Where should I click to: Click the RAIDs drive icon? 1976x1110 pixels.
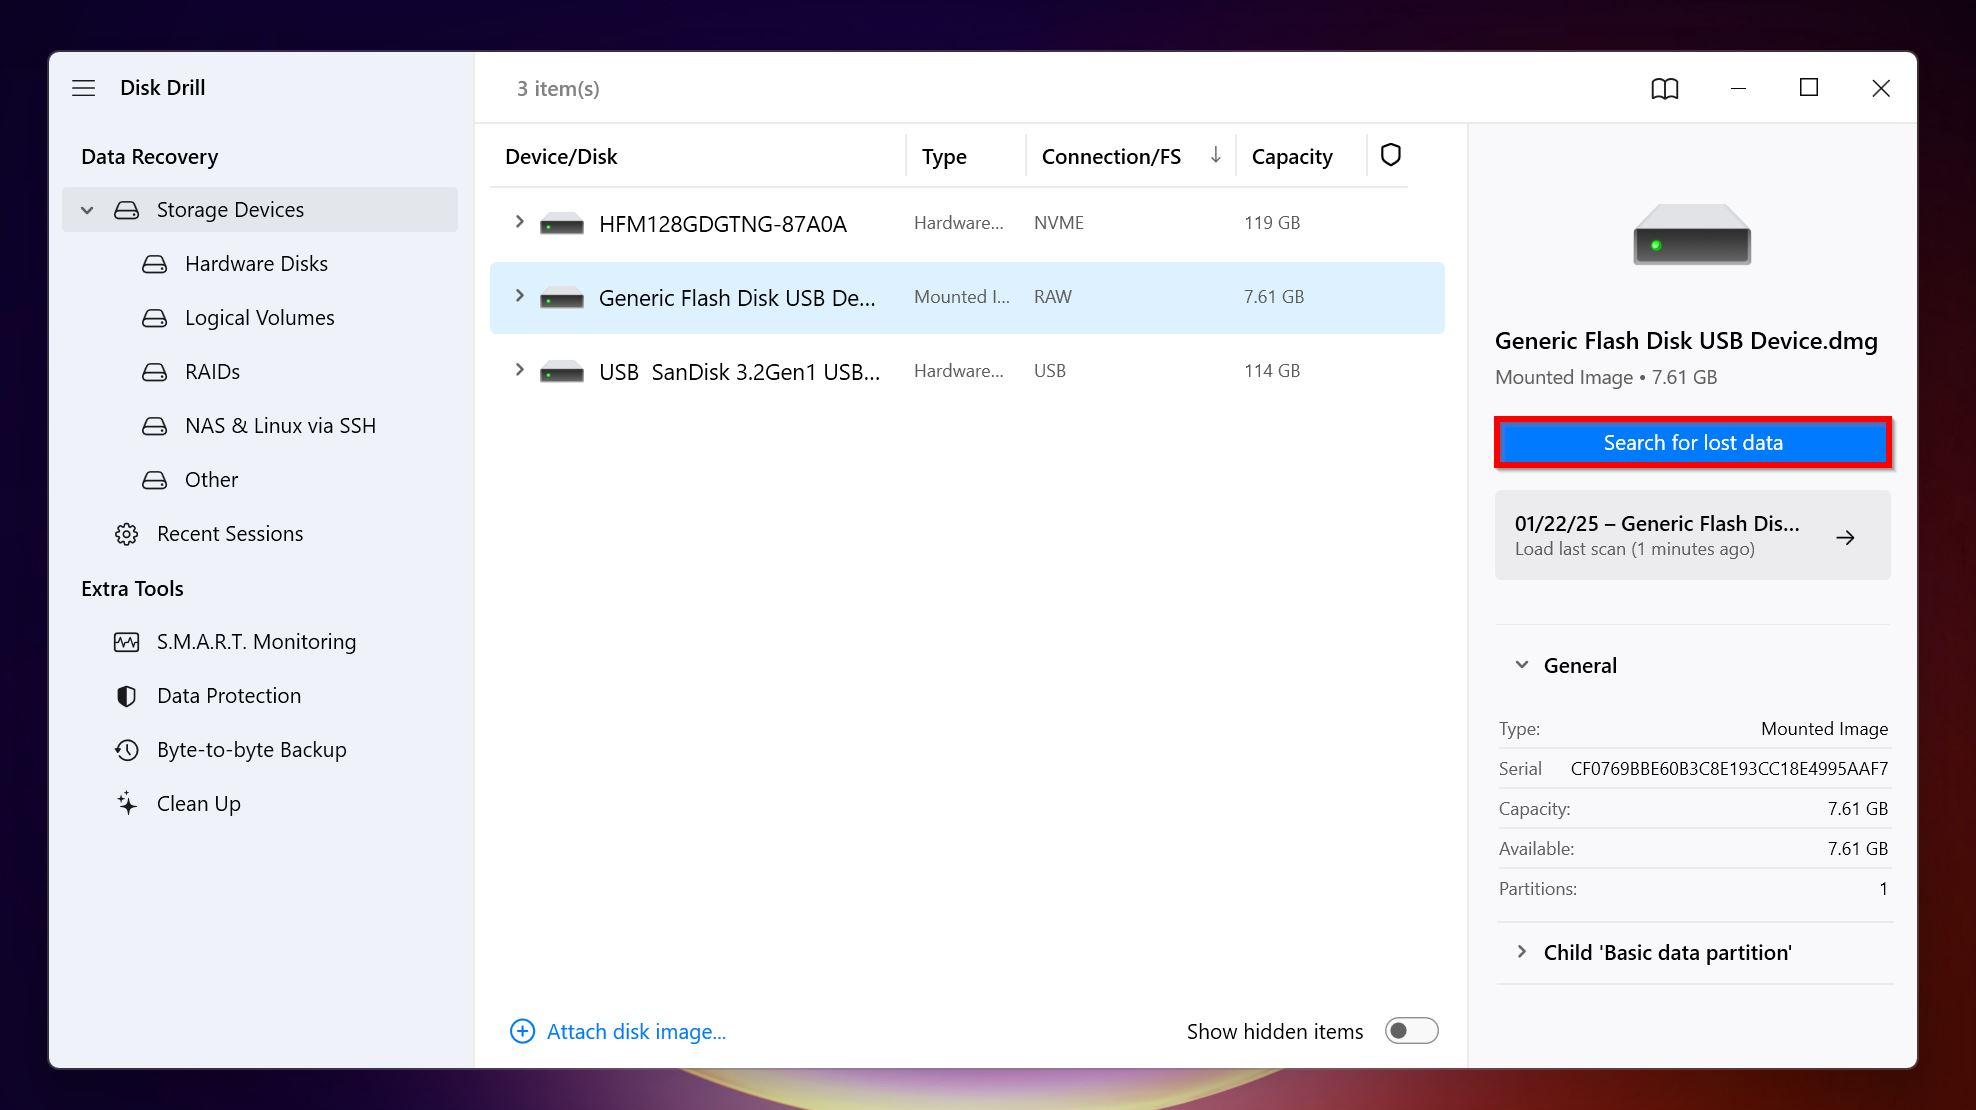pyautogui.click(x=155, y=372)
